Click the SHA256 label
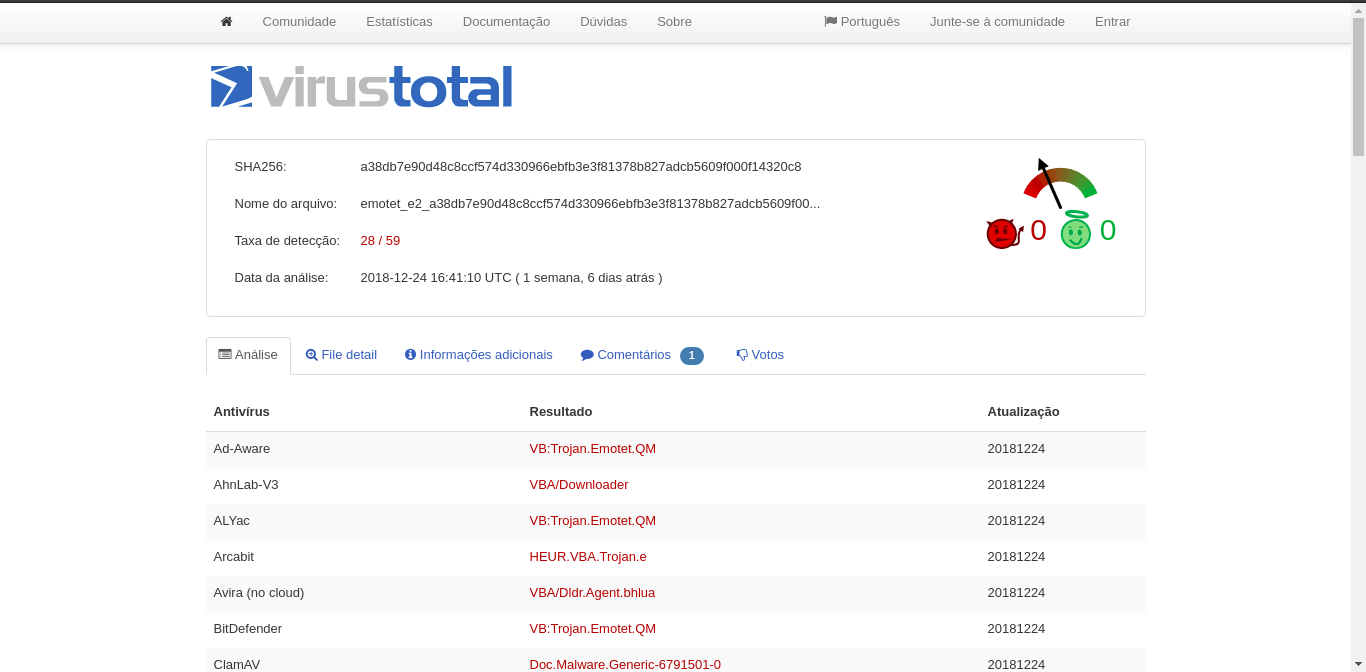1366x672 pixels. 260,167
